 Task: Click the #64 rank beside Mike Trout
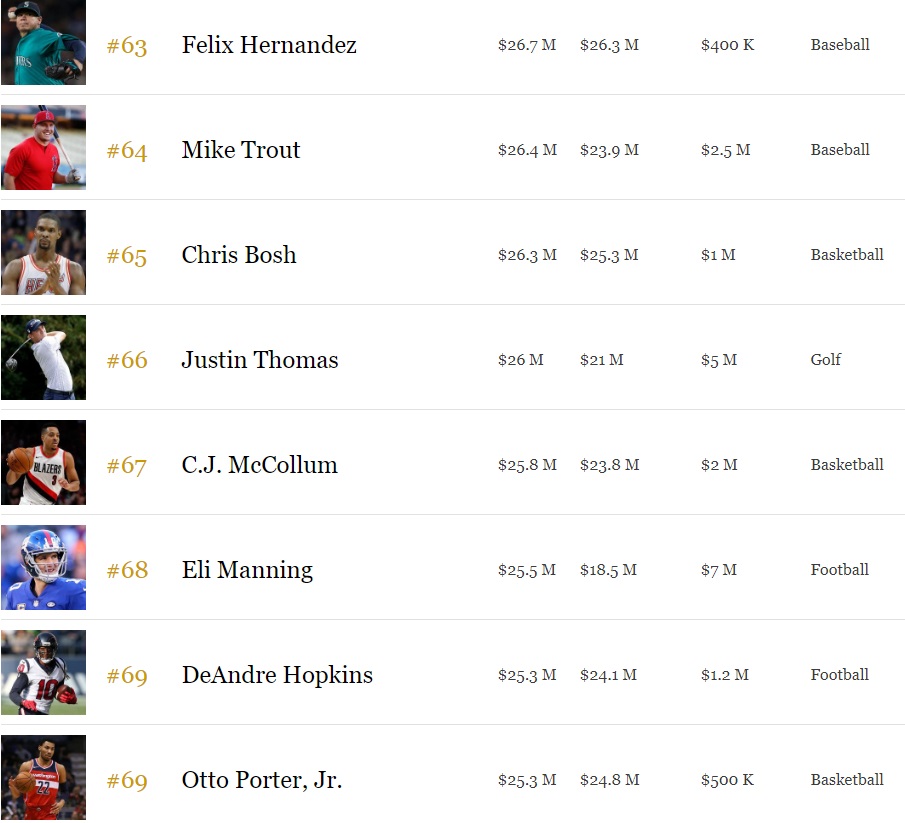127,150
